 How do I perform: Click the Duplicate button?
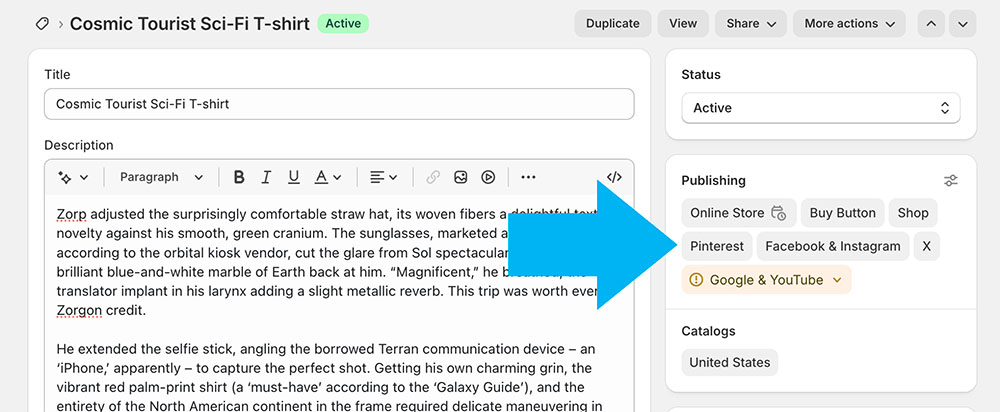(x=613, y=24)
